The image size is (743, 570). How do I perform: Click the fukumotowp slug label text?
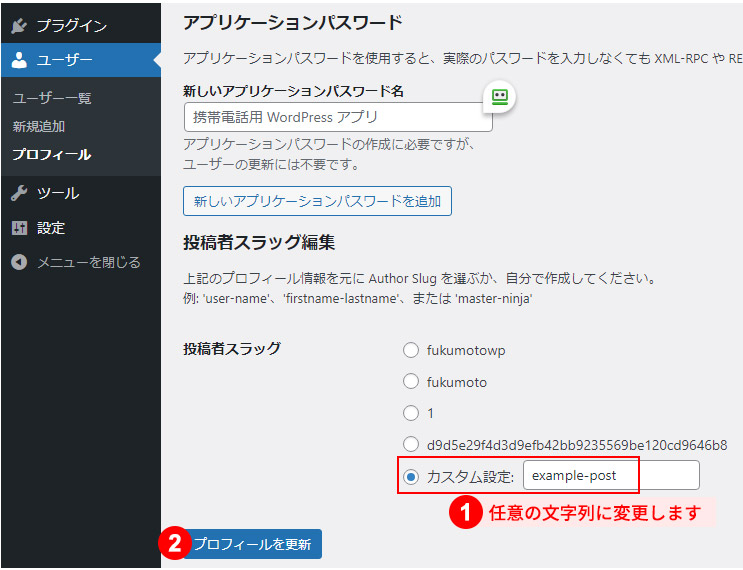click(466, 351)
